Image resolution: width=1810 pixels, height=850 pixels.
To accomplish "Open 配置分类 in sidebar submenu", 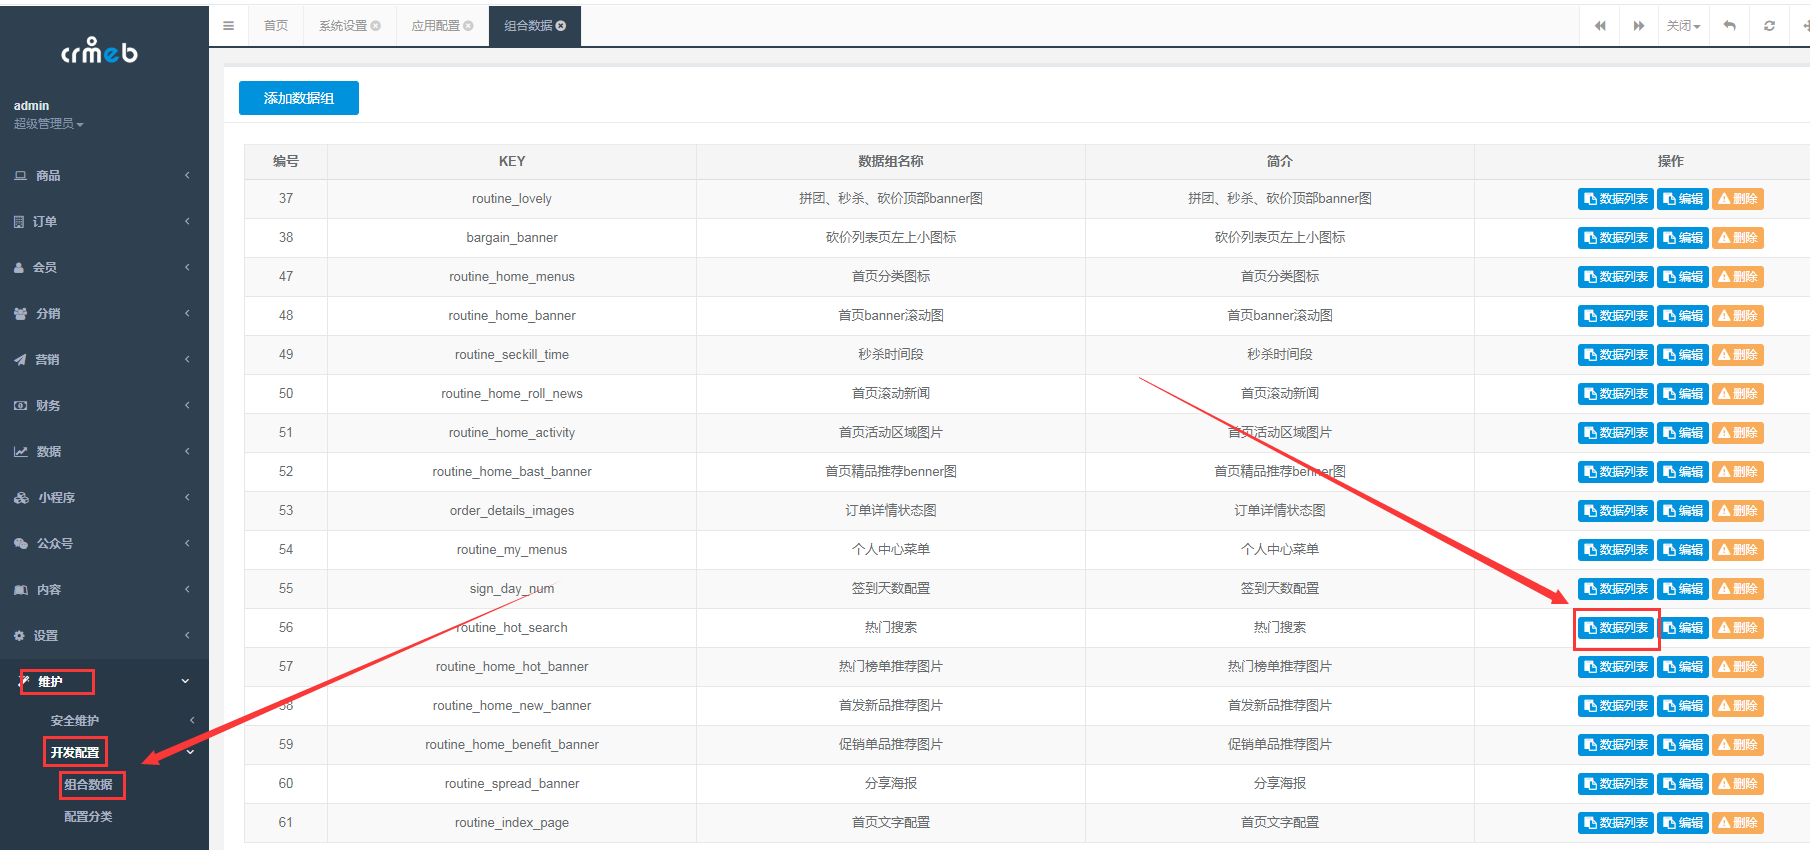I will click(x=89, y=817).
